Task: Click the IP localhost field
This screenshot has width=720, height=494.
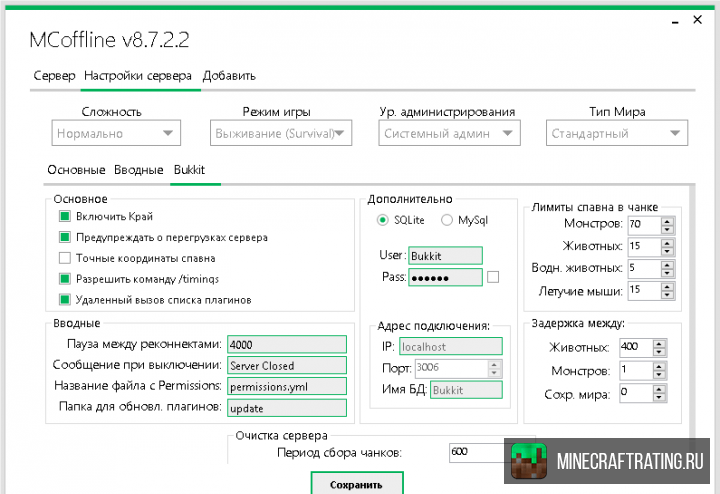Action: pos(451,347)
